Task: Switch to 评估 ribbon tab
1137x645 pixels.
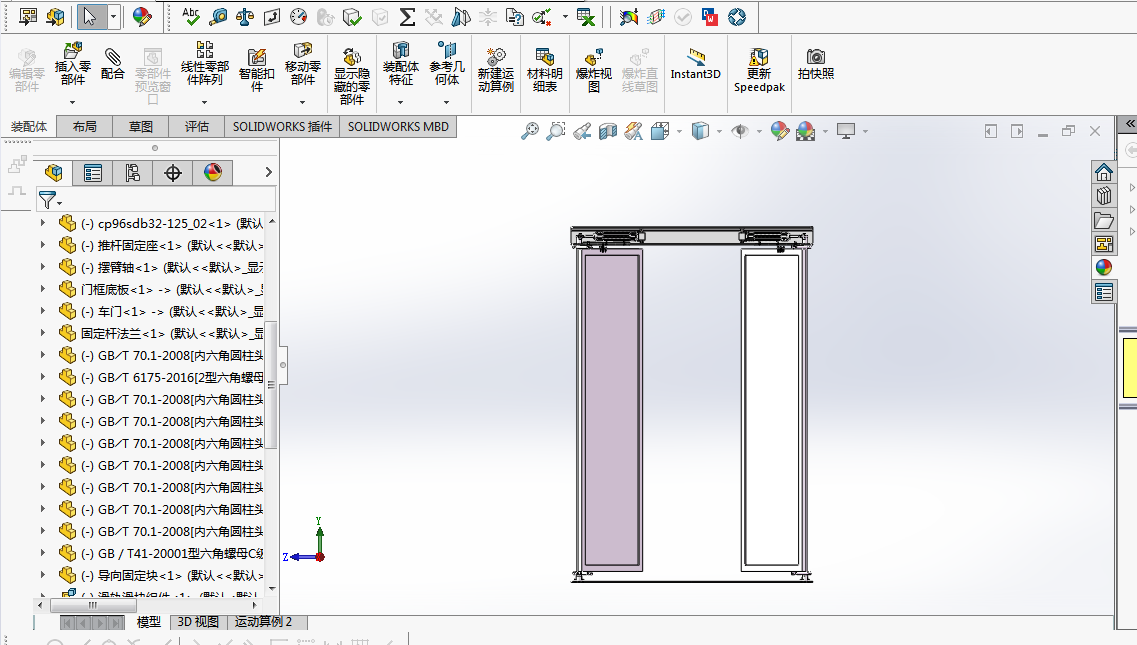Action: [x=196, y=127]
